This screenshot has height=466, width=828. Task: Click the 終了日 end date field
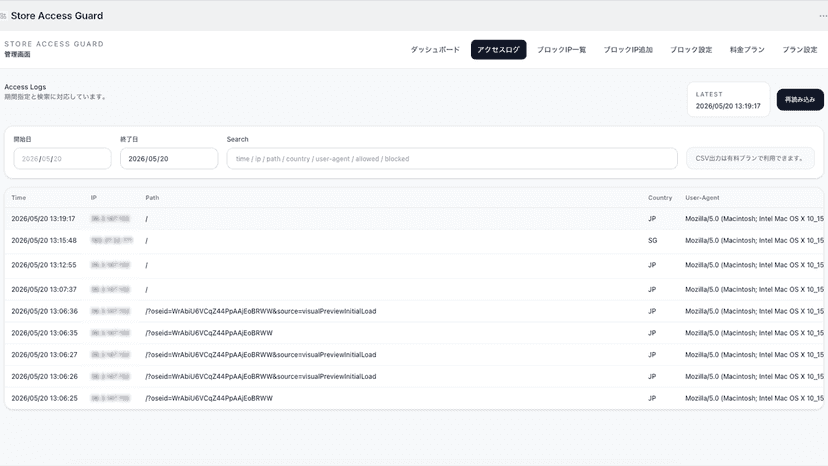169,159
